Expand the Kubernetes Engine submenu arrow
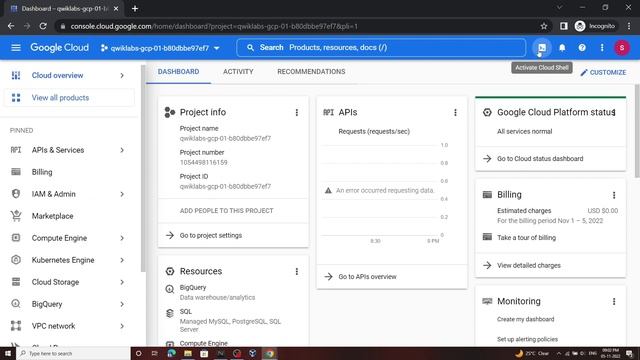 click(x=122, y=260)
